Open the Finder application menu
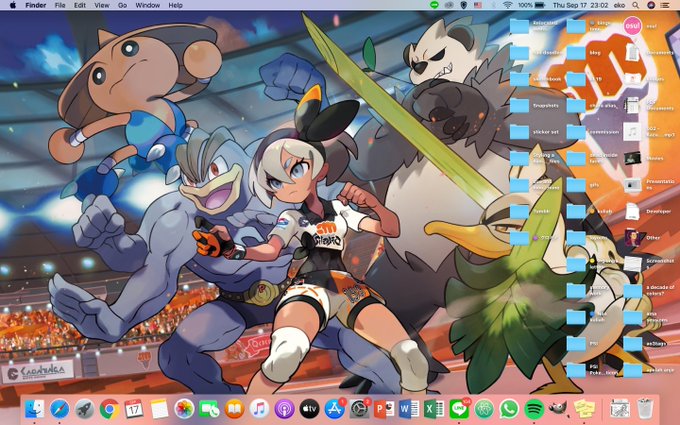680x425 pixels. [x=35, y=5]
